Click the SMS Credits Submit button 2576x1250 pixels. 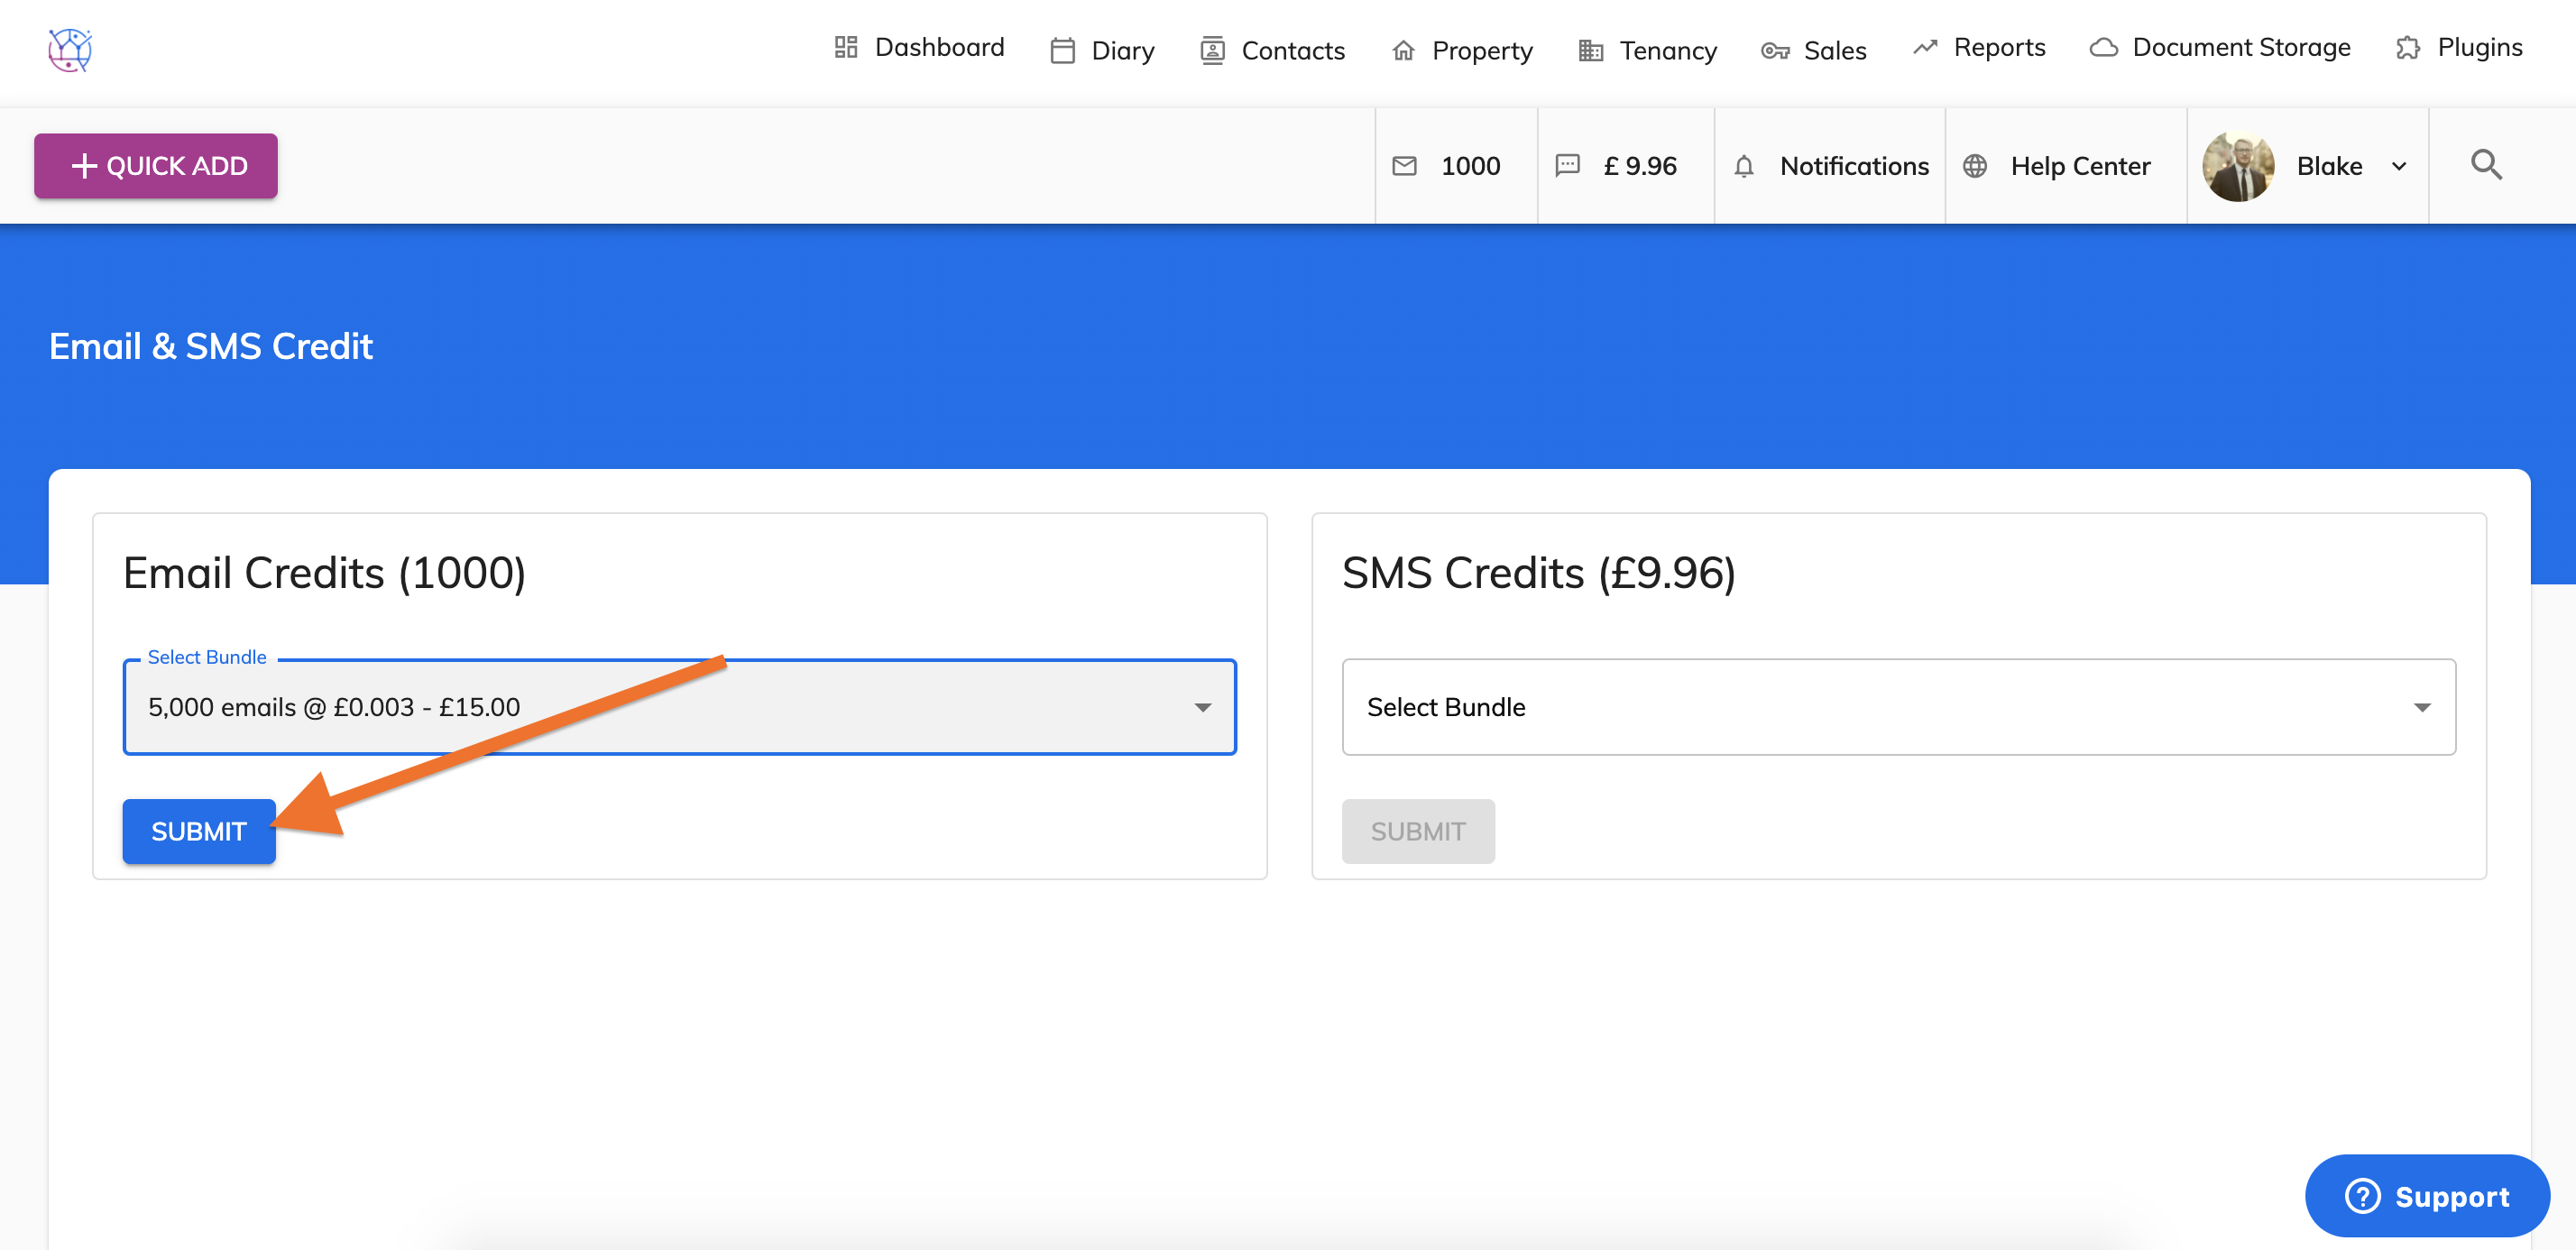1417,831
